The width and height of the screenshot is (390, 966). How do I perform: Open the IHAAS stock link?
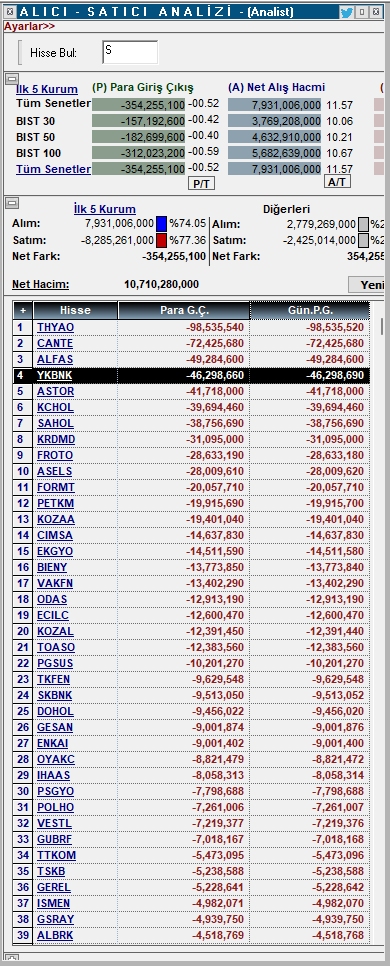point(54,776)
